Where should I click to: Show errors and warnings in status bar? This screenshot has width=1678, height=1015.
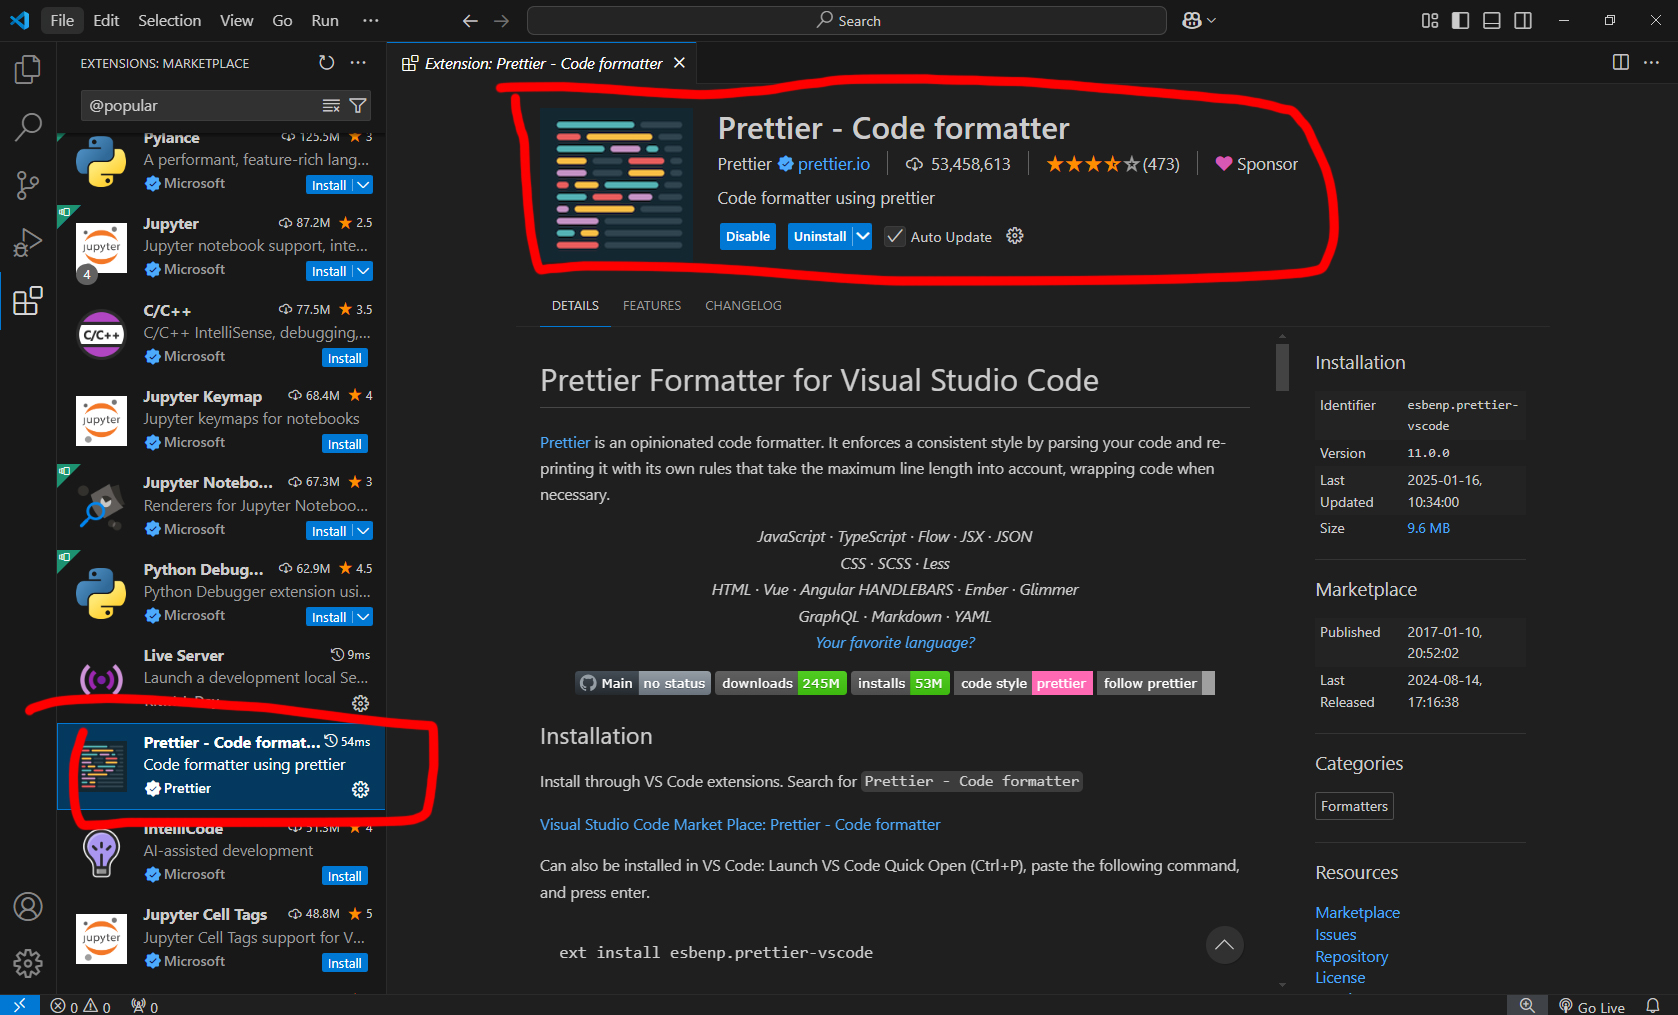[x=81, y=1006]
